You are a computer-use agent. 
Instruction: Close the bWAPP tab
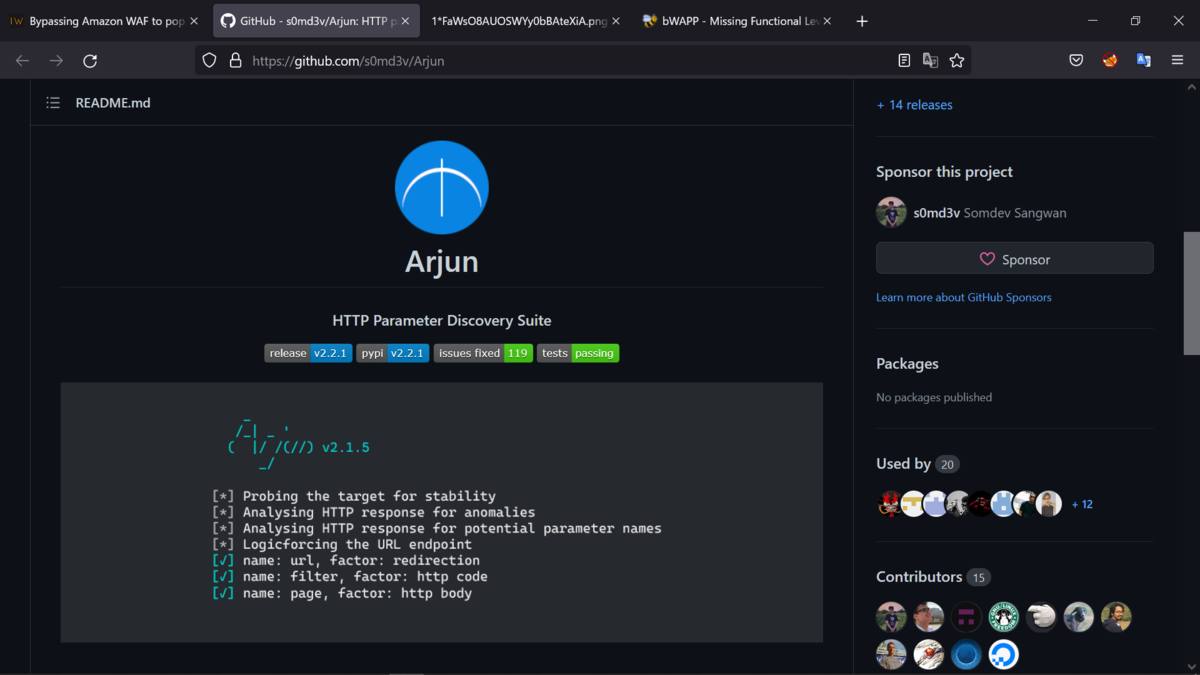tap(828, 21)
